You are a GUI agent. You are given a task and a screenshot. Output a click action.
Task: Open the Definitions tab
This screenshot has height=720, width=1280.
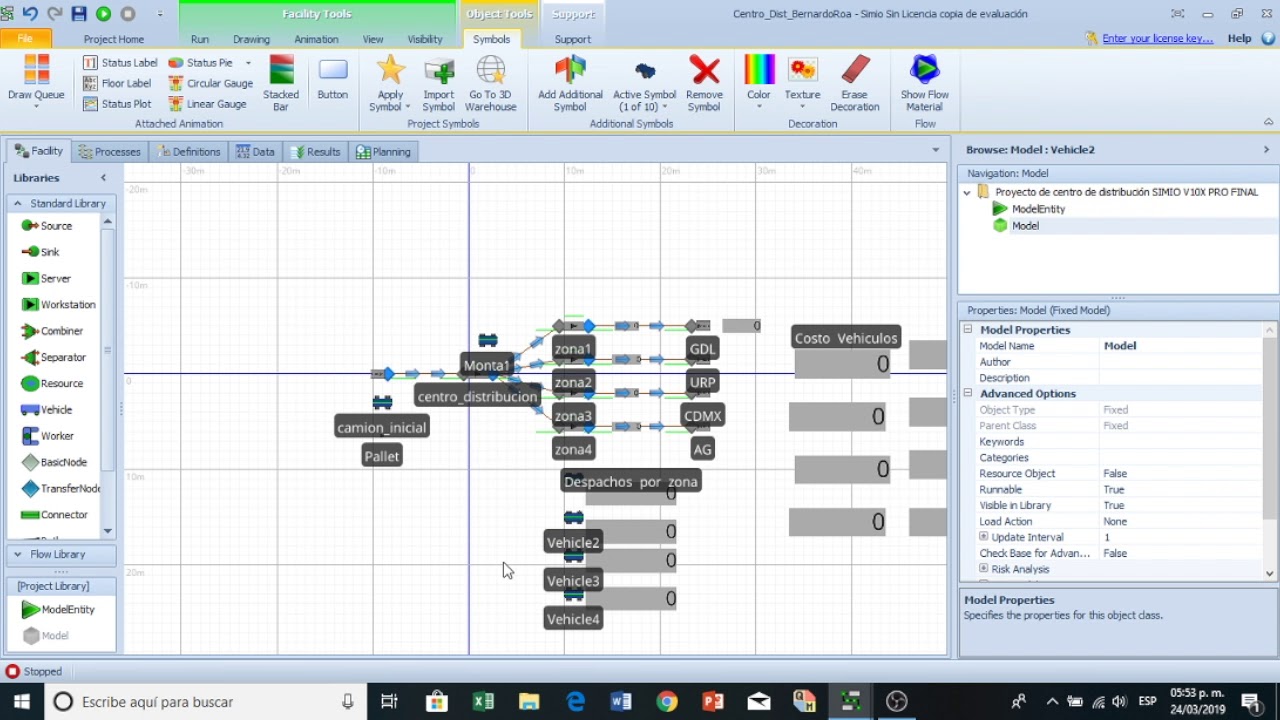[x=188, y=152]
